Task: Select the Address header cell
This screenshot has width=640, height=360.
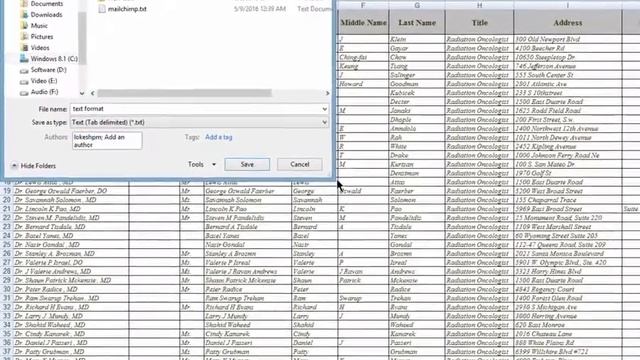Action: [568, 23]
